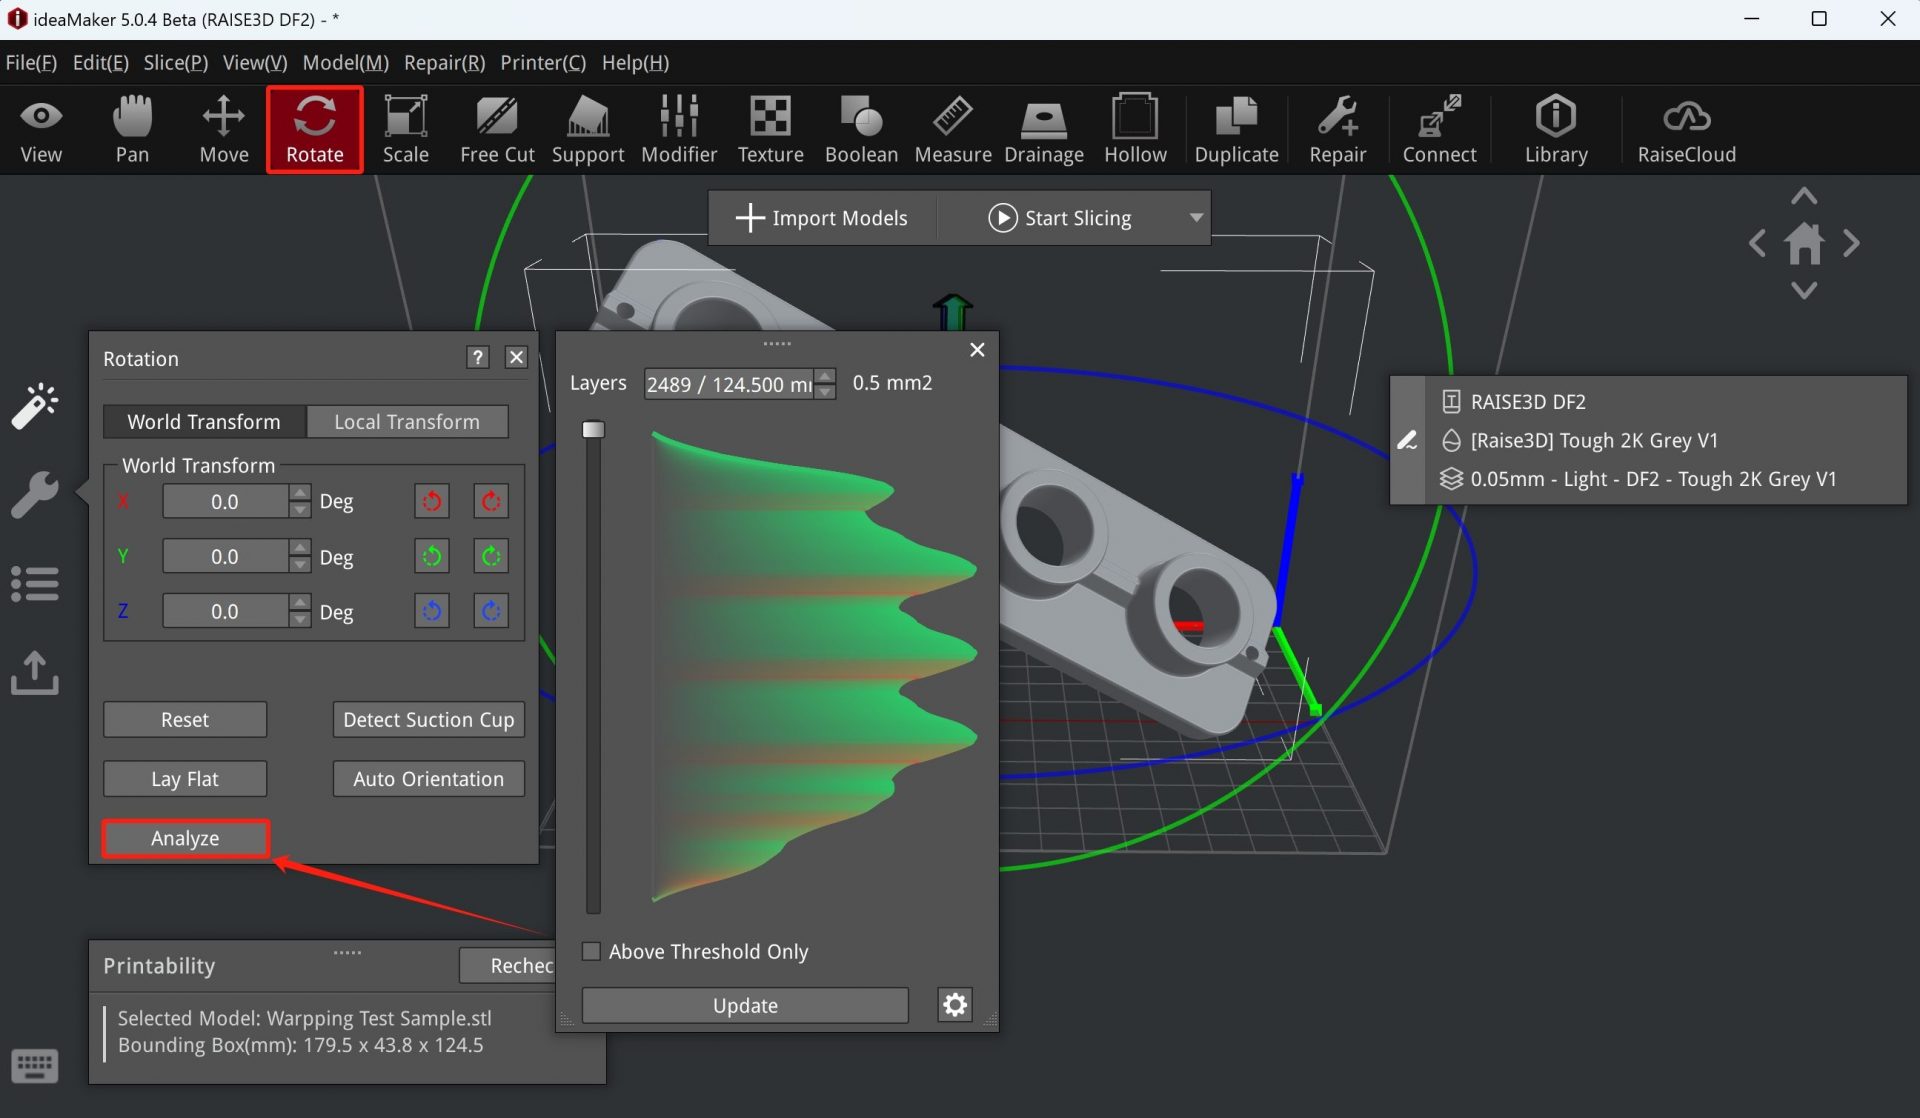Image resolution: width=1920 pixels, height=1118 pixels.
Task: Select the Move tool
Action: pos(223,130)
